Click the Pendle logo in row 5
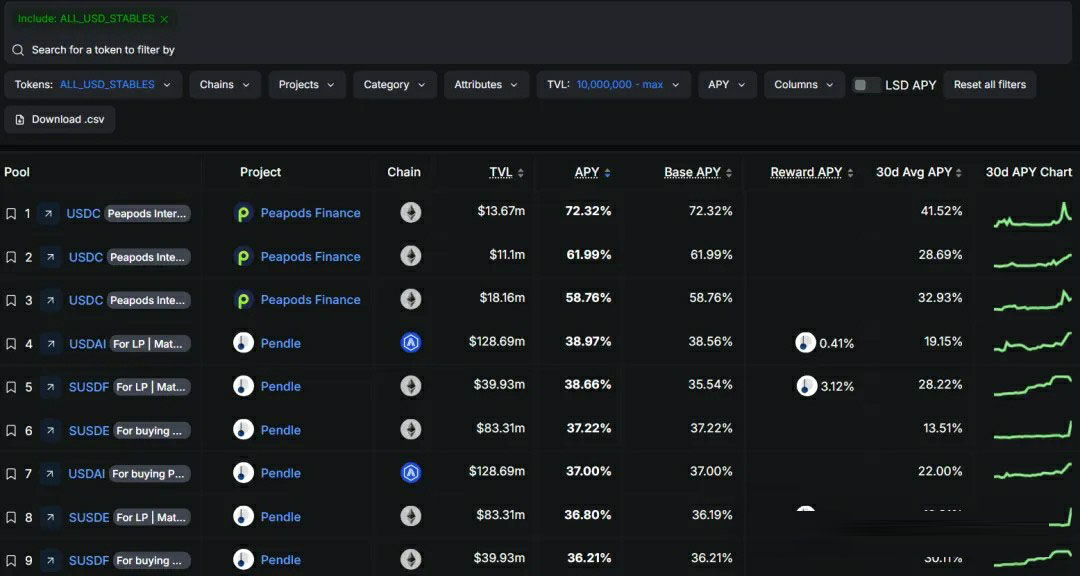Image resolution: width=1080 pixels, height=576 pixels. (x=243, y=387)
